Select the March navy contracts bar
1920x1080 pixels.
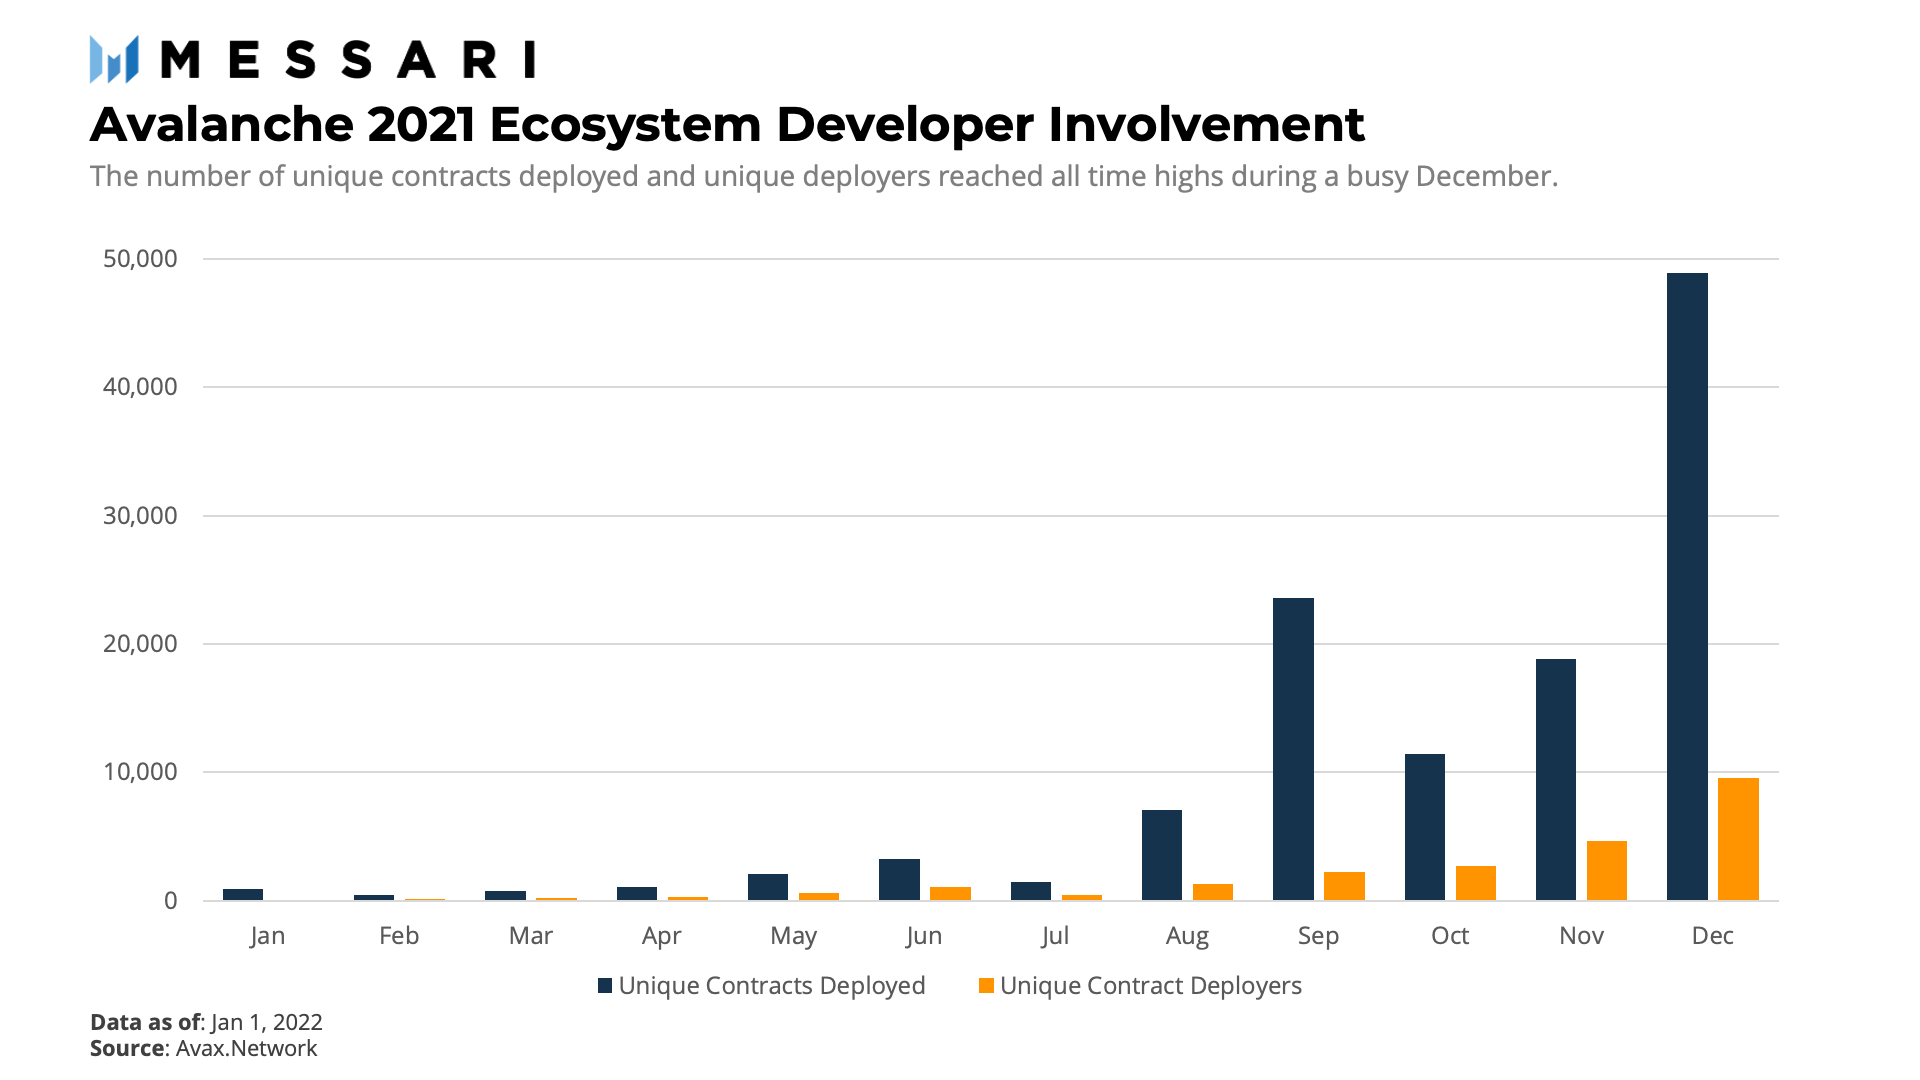(505, 896)
